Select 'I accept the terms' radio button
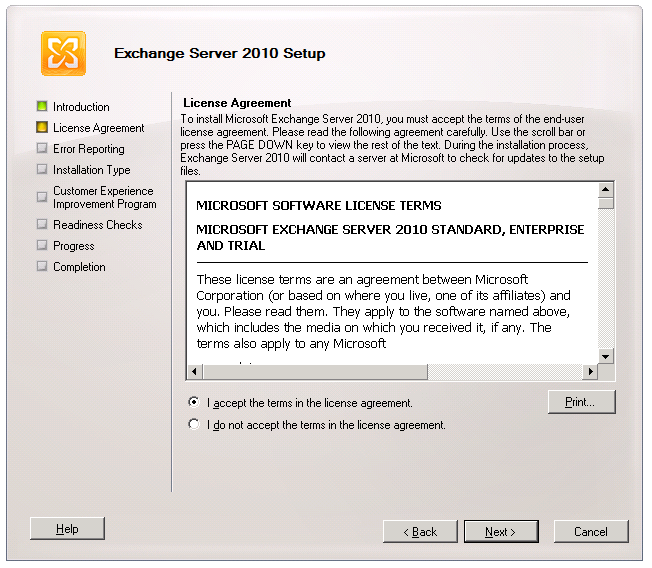The image size is (652, 568). 193,402
